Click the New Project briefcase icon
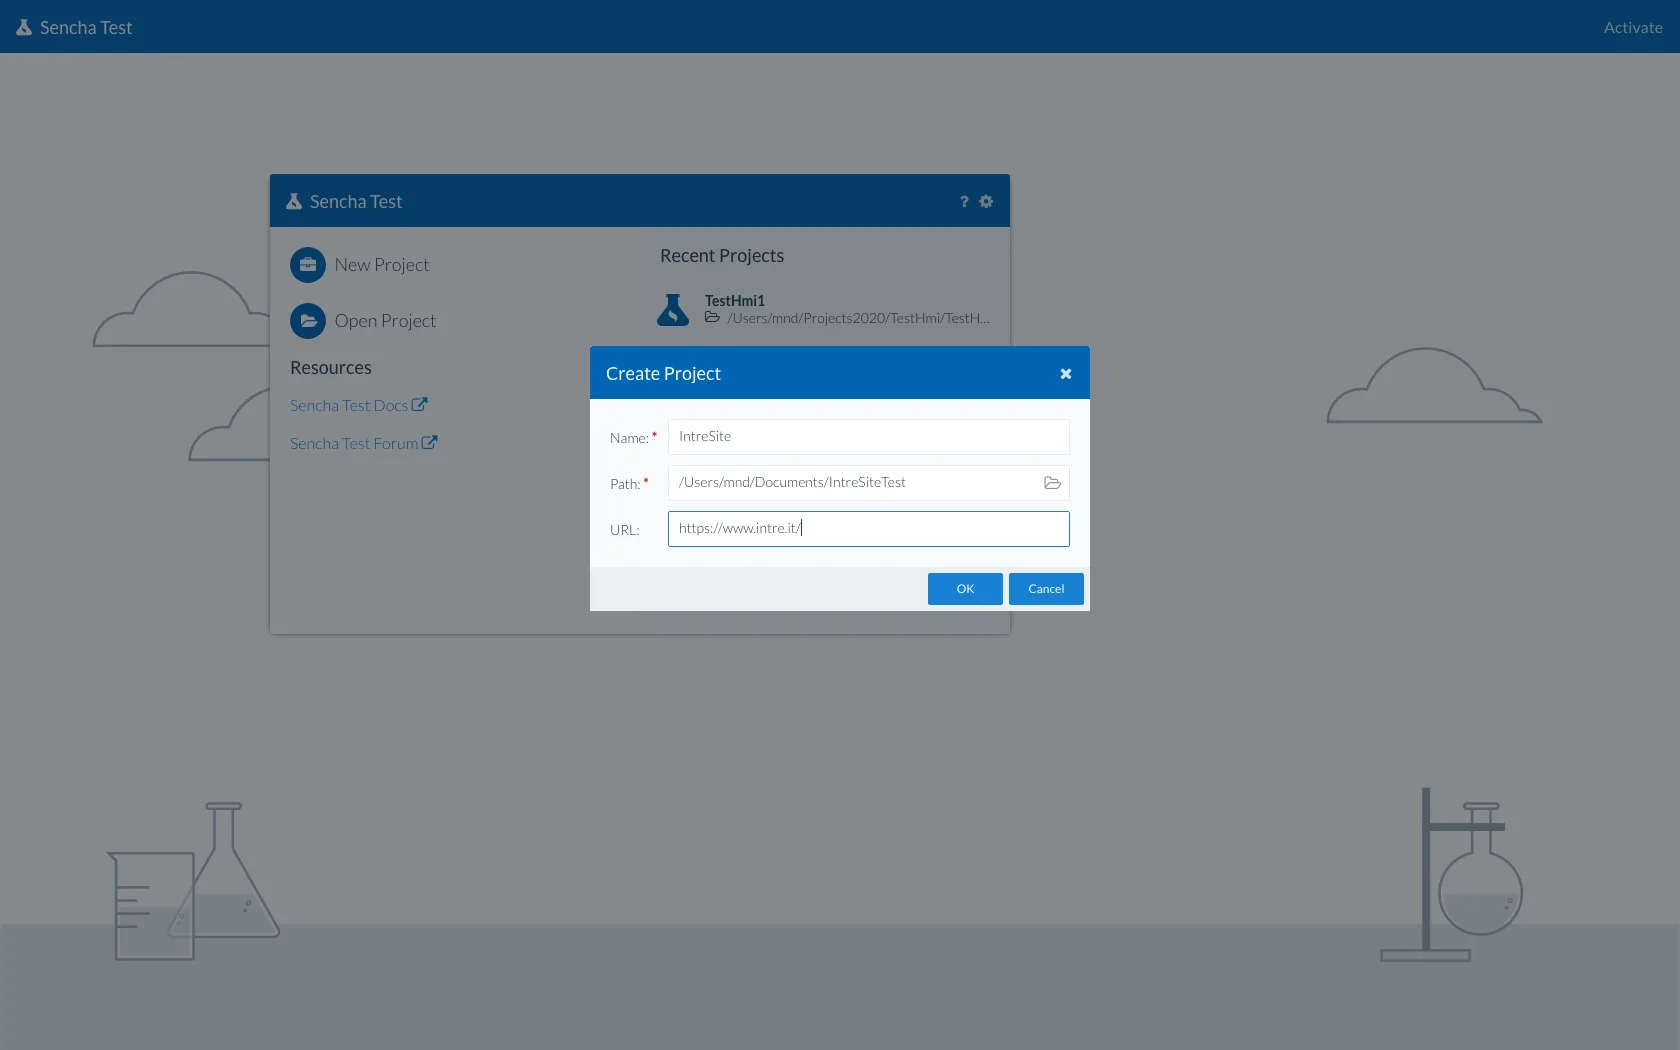 308,265
